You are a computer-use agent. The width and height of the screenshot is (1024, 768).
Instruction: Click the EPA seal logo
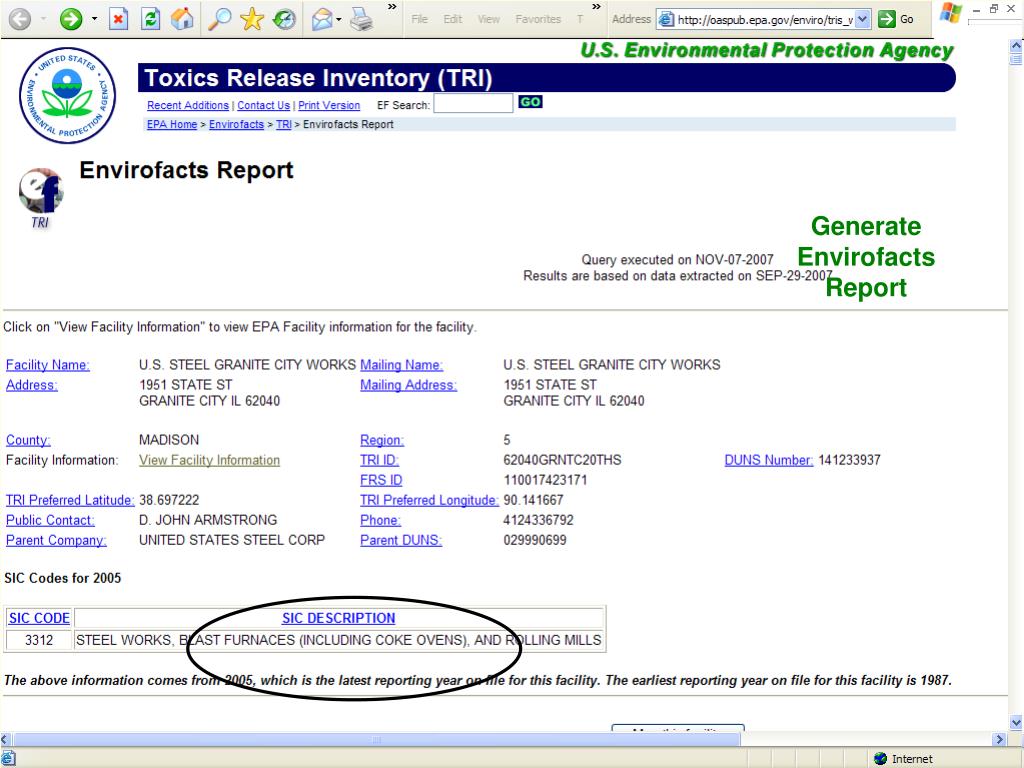pos(67,95)
